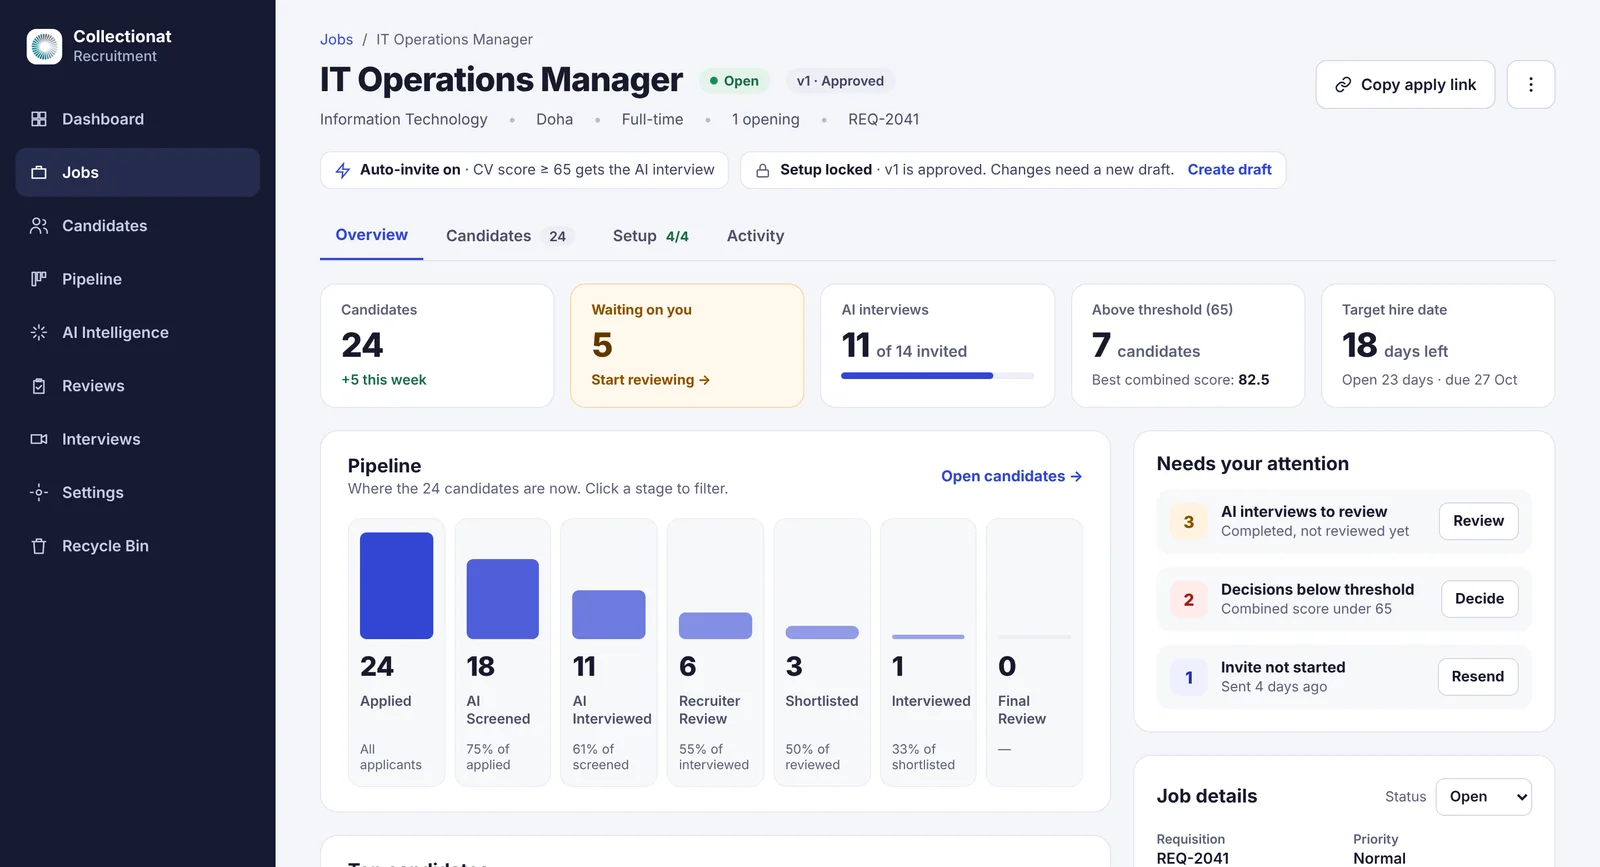
Task: Click Start reviewing in Waiting on you card
Action: pos(651,380)
